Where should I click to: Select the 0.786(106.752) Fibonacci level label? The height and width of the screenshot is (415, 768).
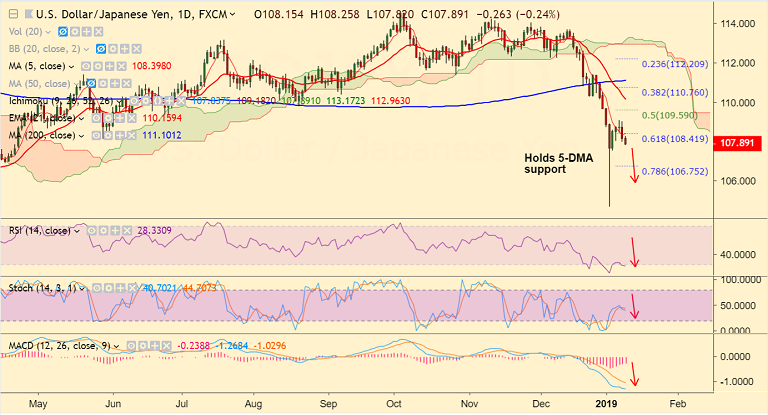point(675,171)
